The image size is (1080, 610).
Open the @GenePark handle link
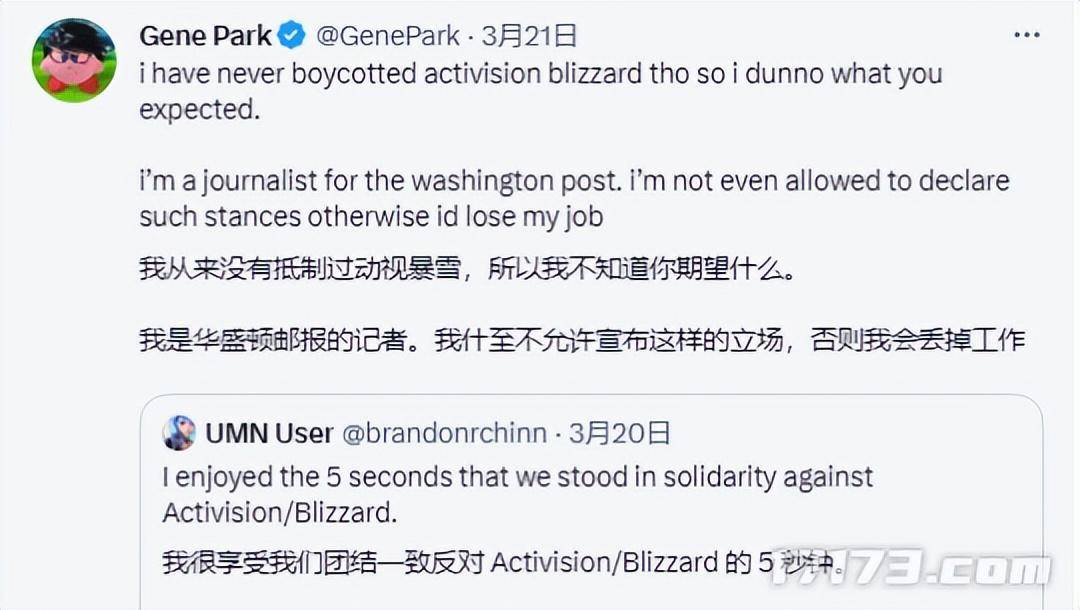[x=388, y=37]
